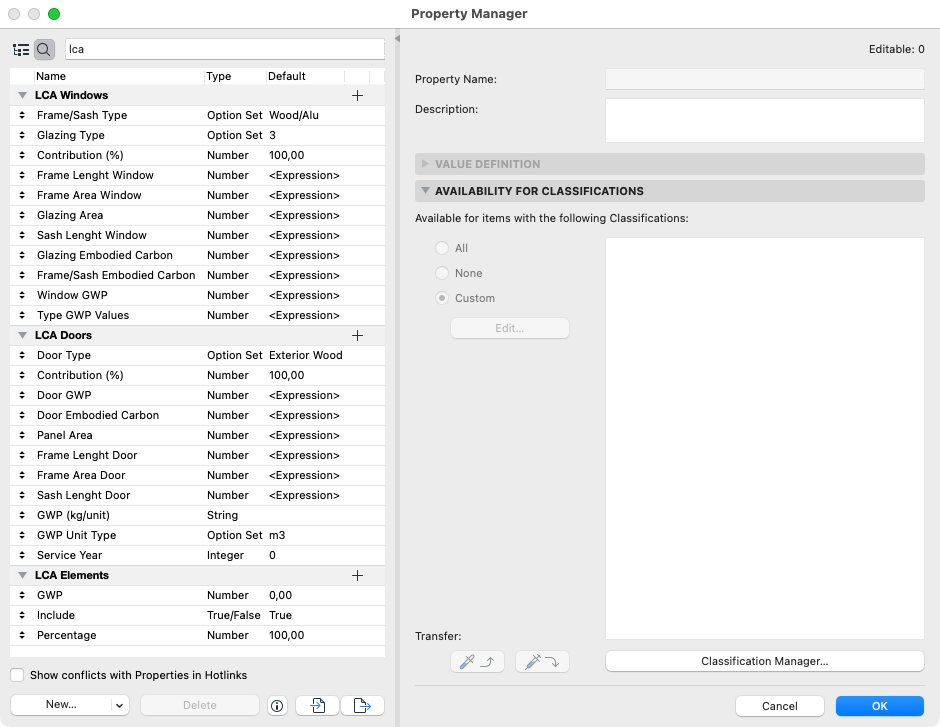Open the info button next to Delete
The image size is (940, 727).
pos(277,706)
